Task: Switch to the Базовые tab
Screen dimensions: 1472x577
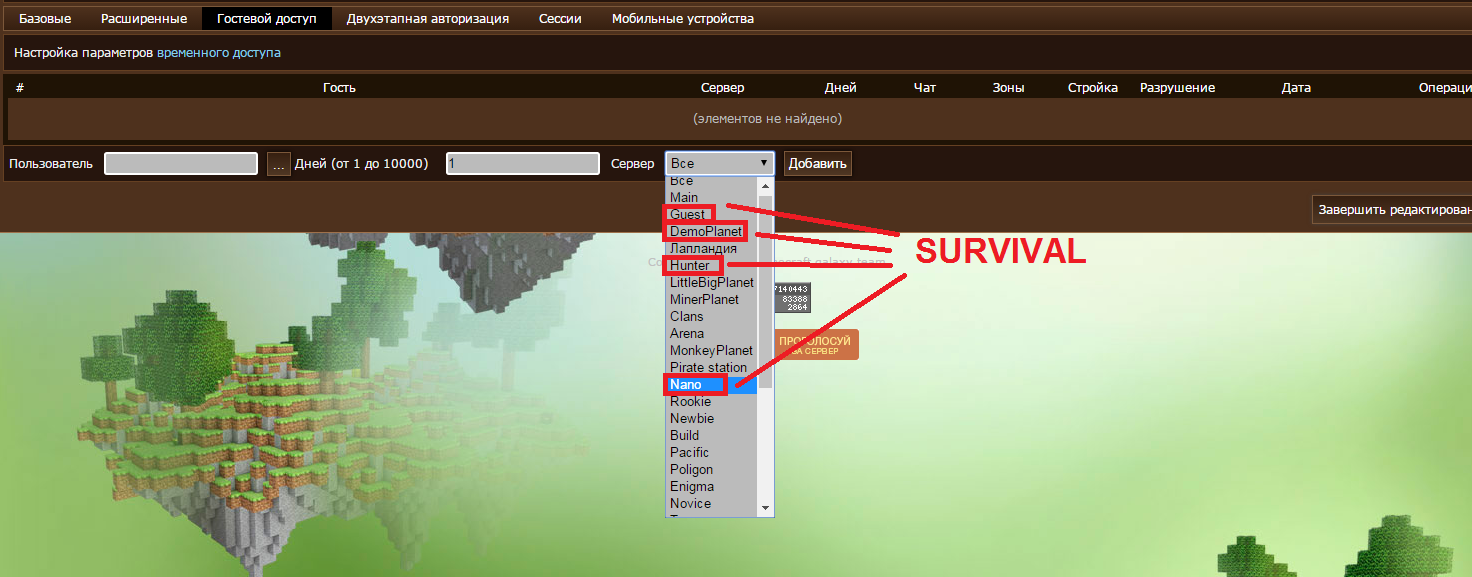Action: (45, 18)
